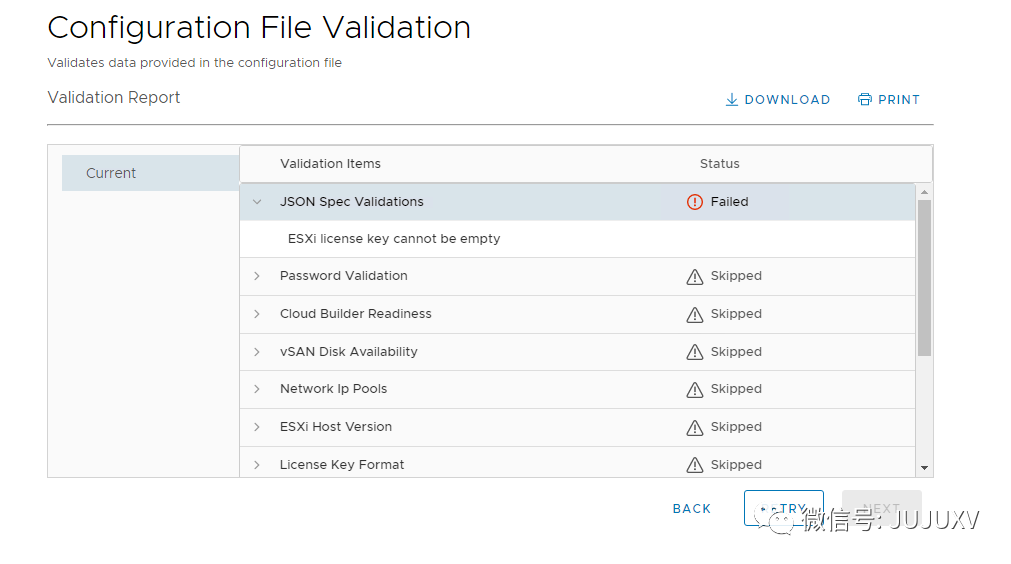Click vSAN Disk Availability warning triangle
The width and height of the screenshot is (1011, 564).
click(695, 352)
